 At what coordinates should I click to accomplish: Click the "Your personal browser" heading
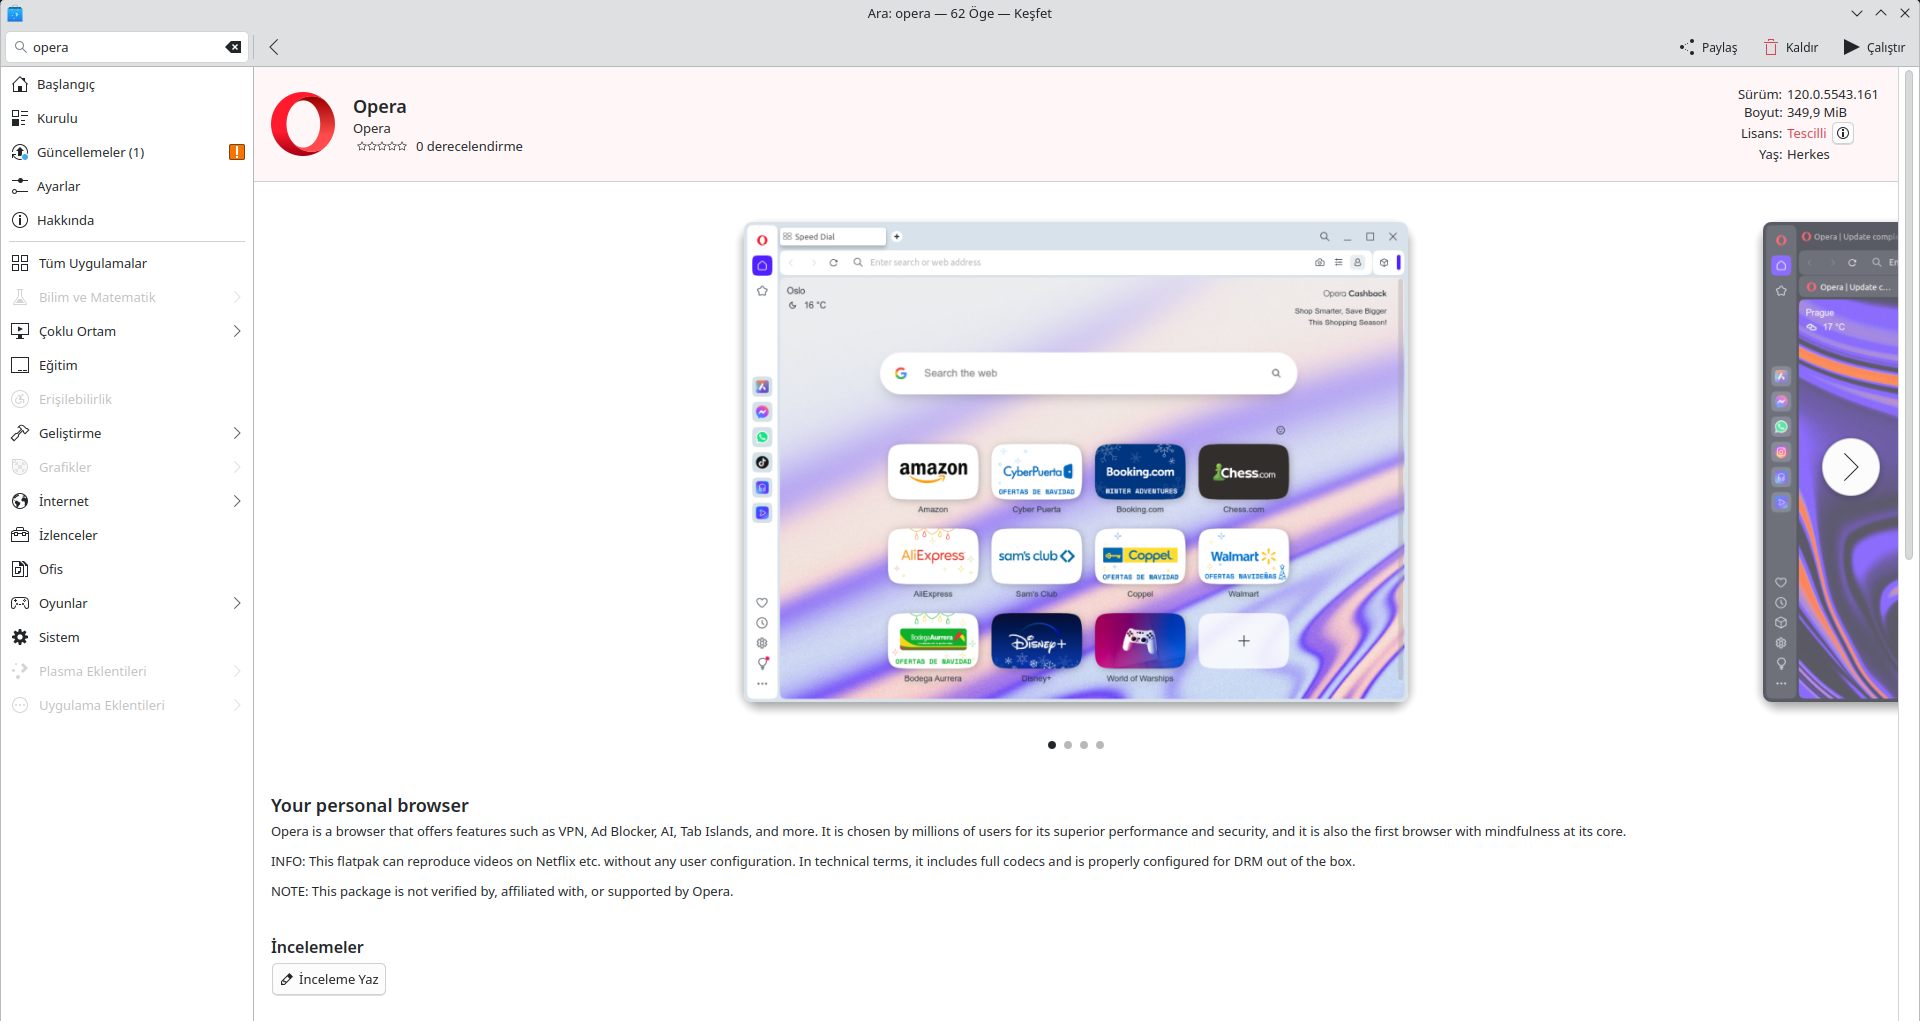(370, 806)
